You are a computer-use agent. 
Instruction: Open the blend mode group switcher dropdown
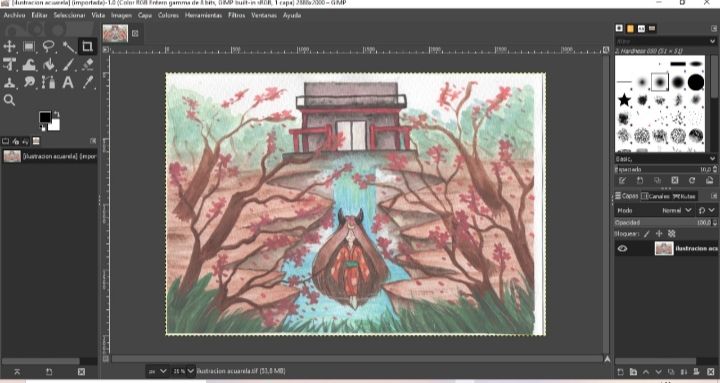tap(706, 210)
